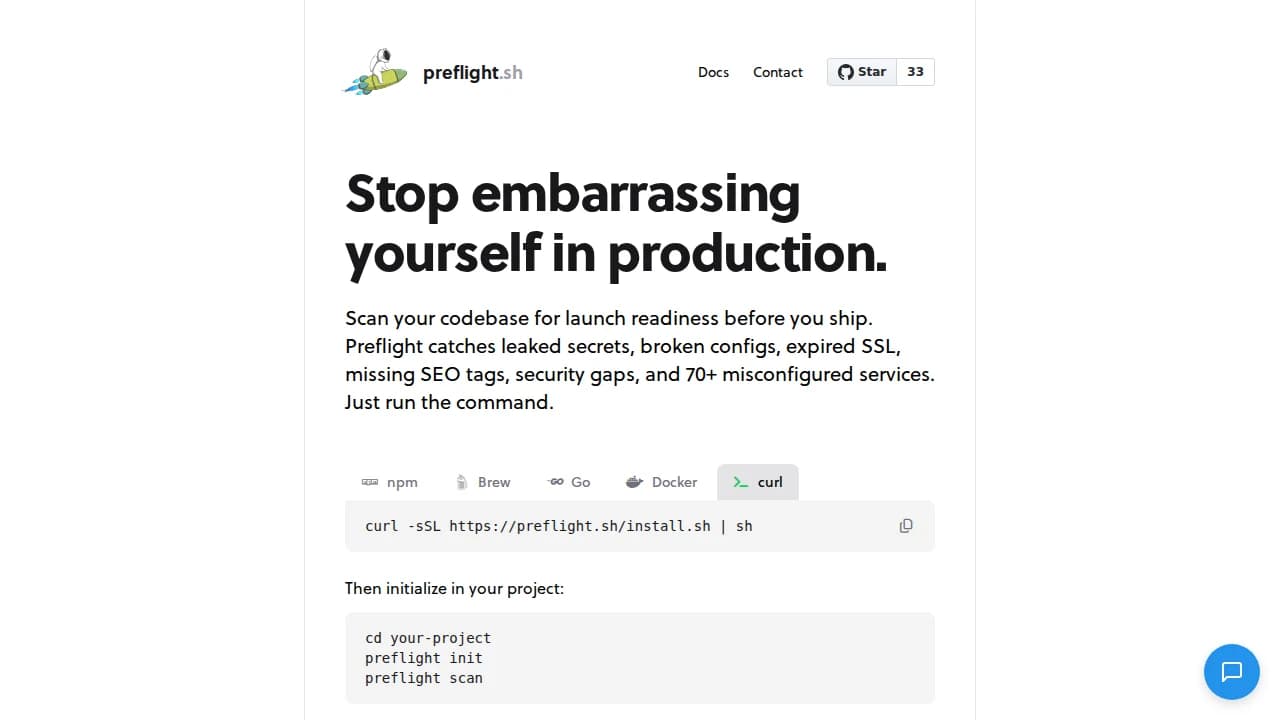Viewport: 1280px width, 720px height.
Task: Click the preflight.sh site name
Action: [x=473, y=72]
